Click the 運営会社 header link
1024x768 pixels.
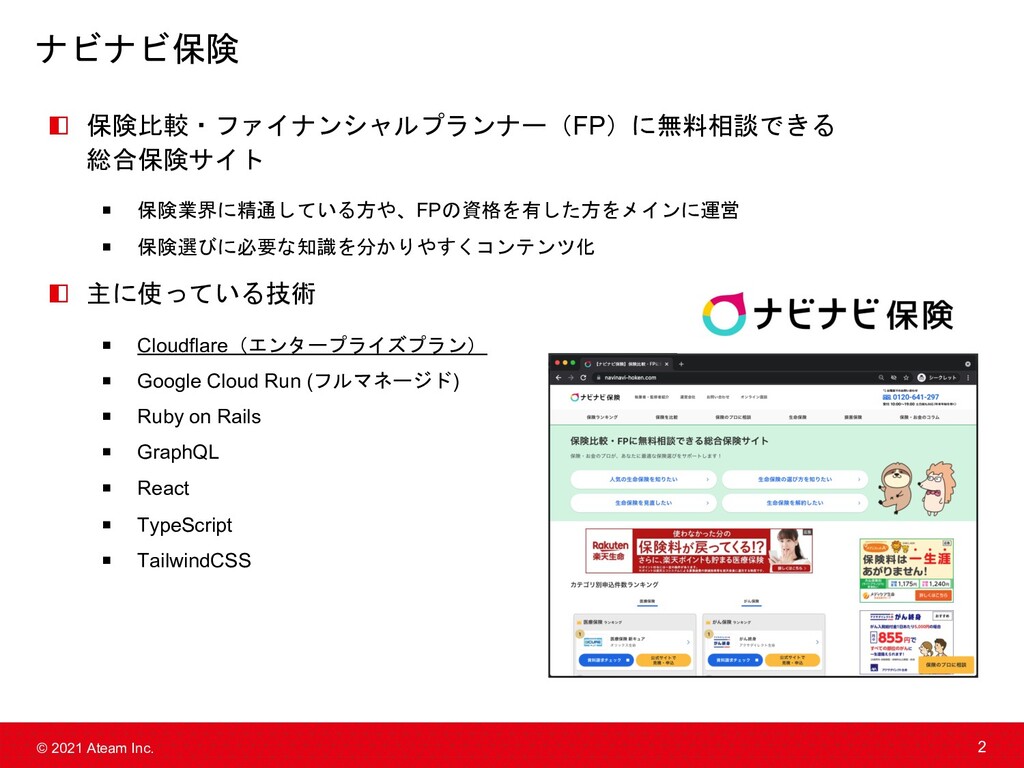point(688,397)
